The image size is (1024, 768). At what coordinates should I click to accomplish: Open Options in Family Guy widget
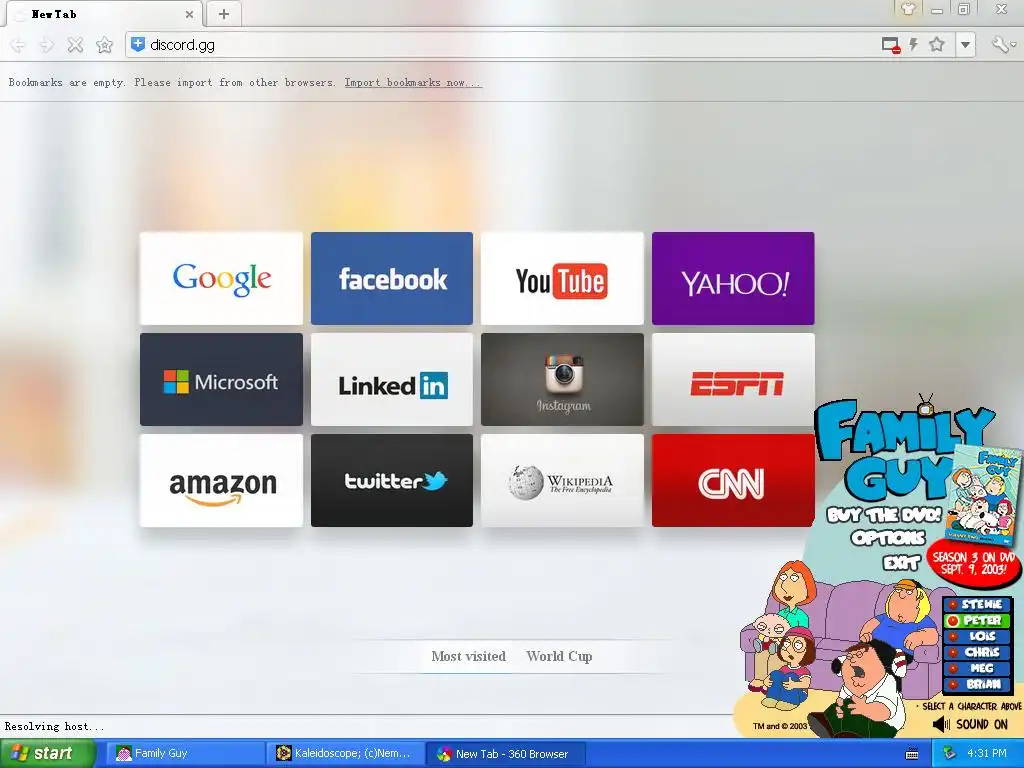pos(888,538)
